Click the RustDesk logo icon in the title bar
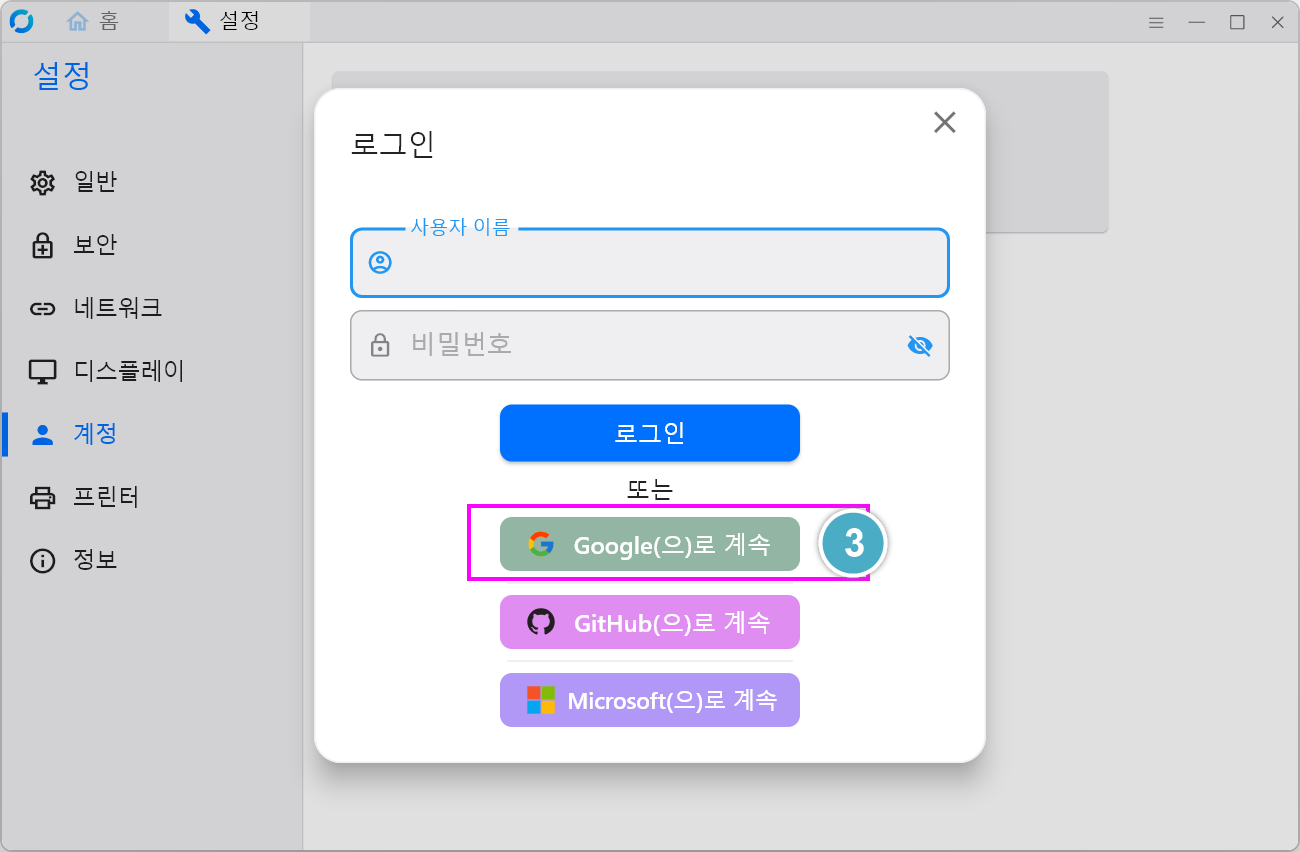The image size is (1300, 852). coord(21,22)
